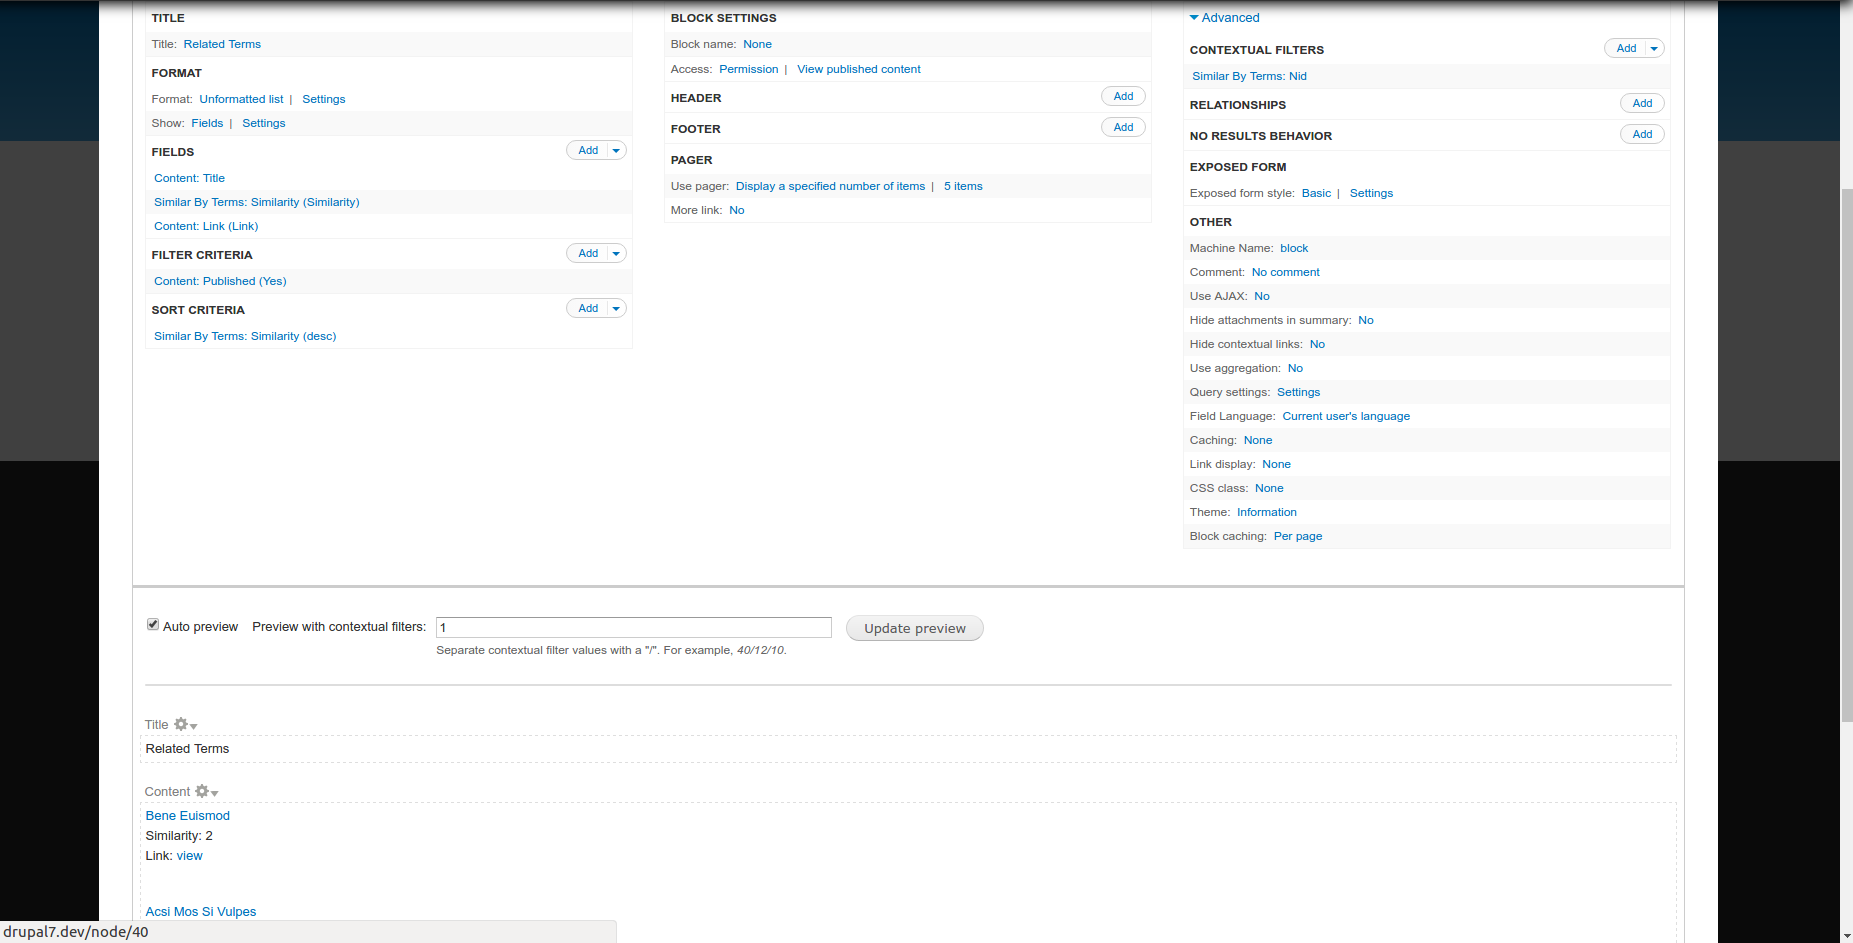1853x943 pixels.
Task: Expand the Fields Add dropdown arrow
Action: pyautogui.click(x=616, y=151)
